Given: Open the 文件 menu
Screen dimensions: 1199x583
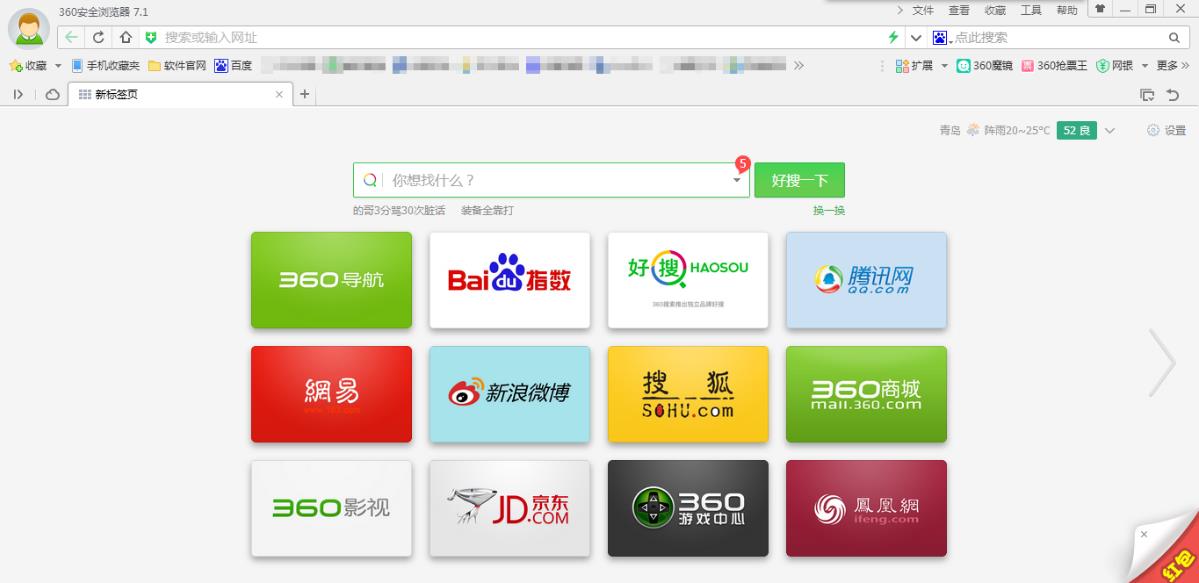Looking at the screenshot, I should [x=923, y=10].
